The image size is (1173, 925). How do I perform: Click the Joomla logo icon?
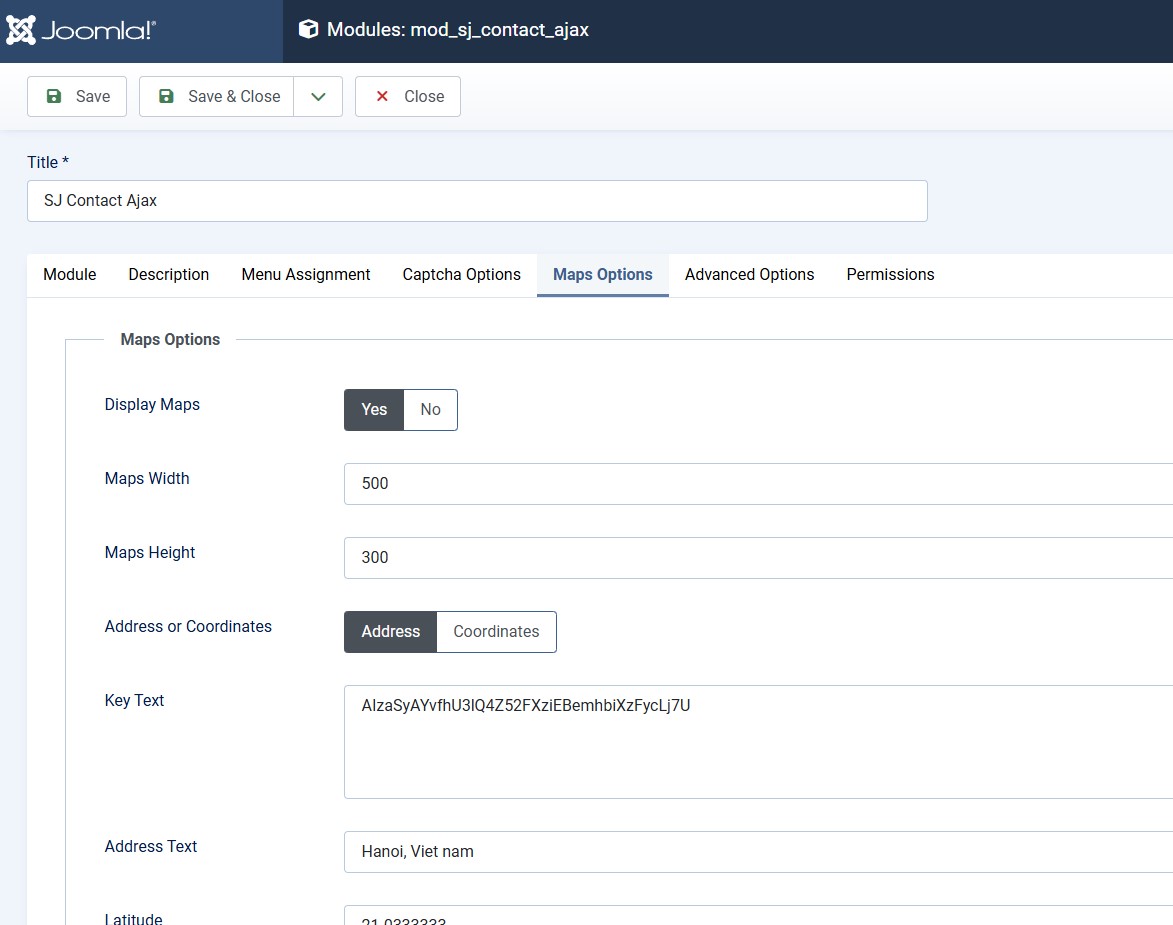click(22, 30)
